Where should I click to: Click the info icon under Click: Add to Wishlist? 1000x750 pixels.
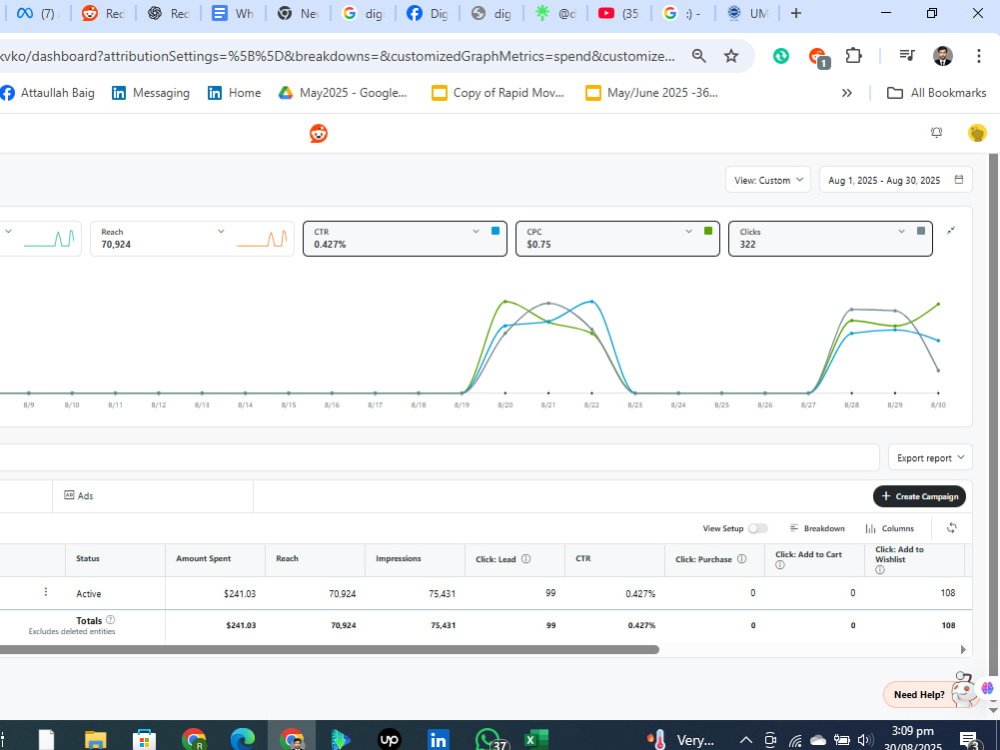(879, 570)
